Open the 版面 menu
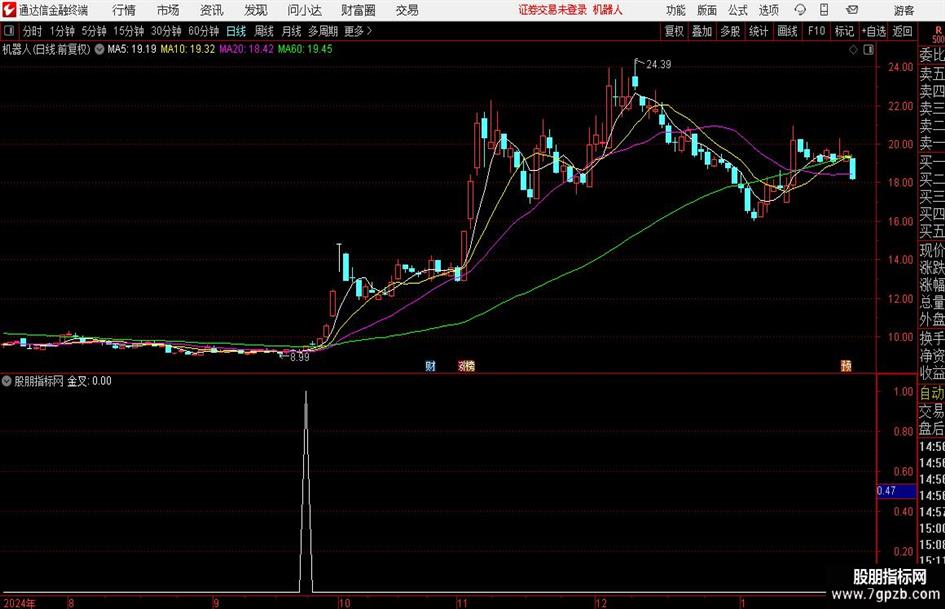Screen dimensions: 945x609 [706, 10]
